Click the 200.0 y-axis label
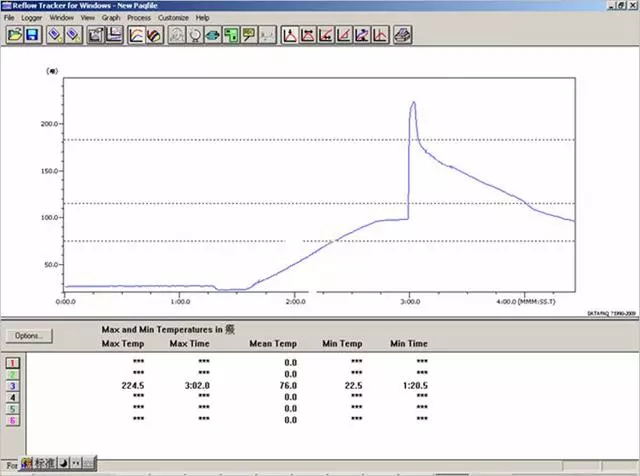 (50, 124)
